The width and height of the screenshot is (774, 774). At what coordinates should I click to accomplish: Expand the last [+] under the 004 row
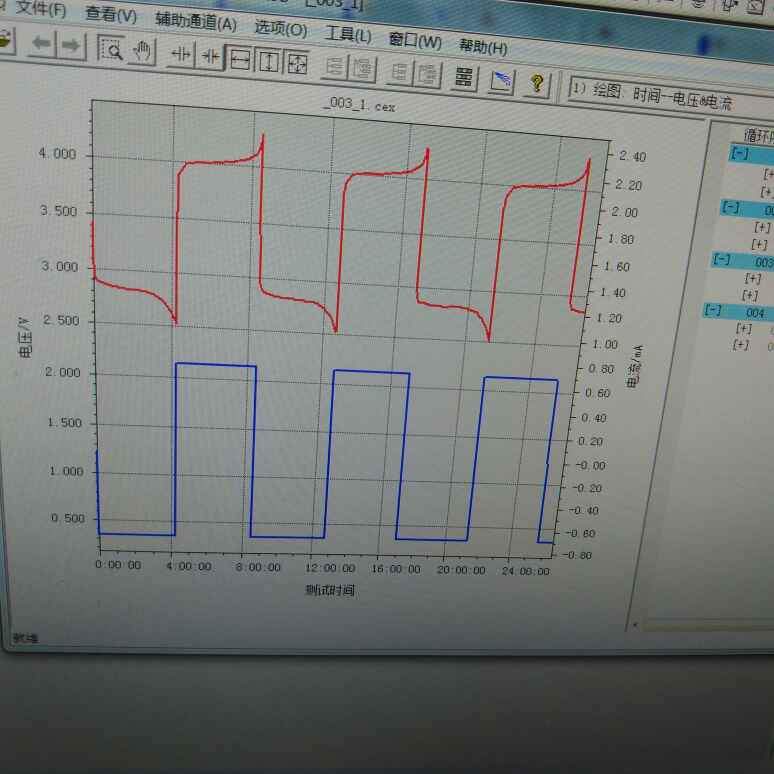tap(741, 345)
